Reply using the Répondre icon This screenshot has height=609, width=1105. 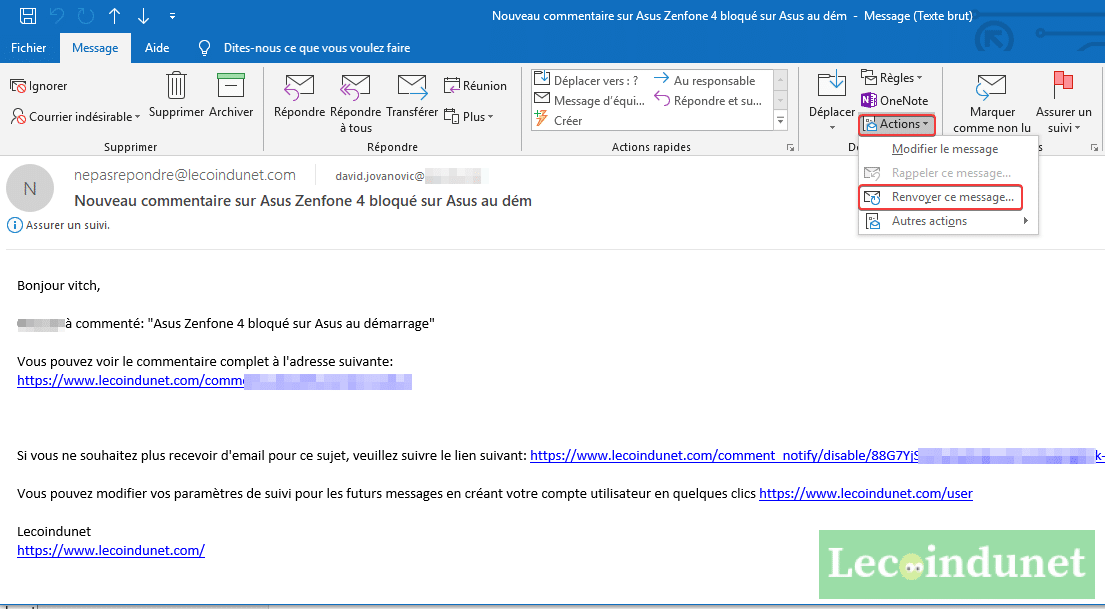point(300,95)
